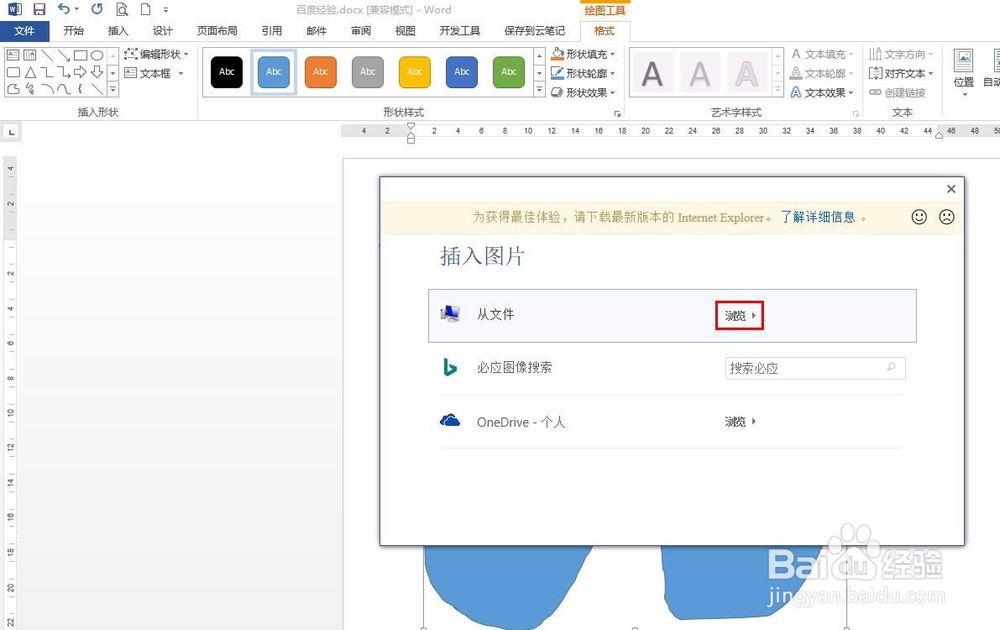Switch to the Mailings (邮件) tab
The height and width of the screenshot is (630, 1000).
click(x=316, y=31)
